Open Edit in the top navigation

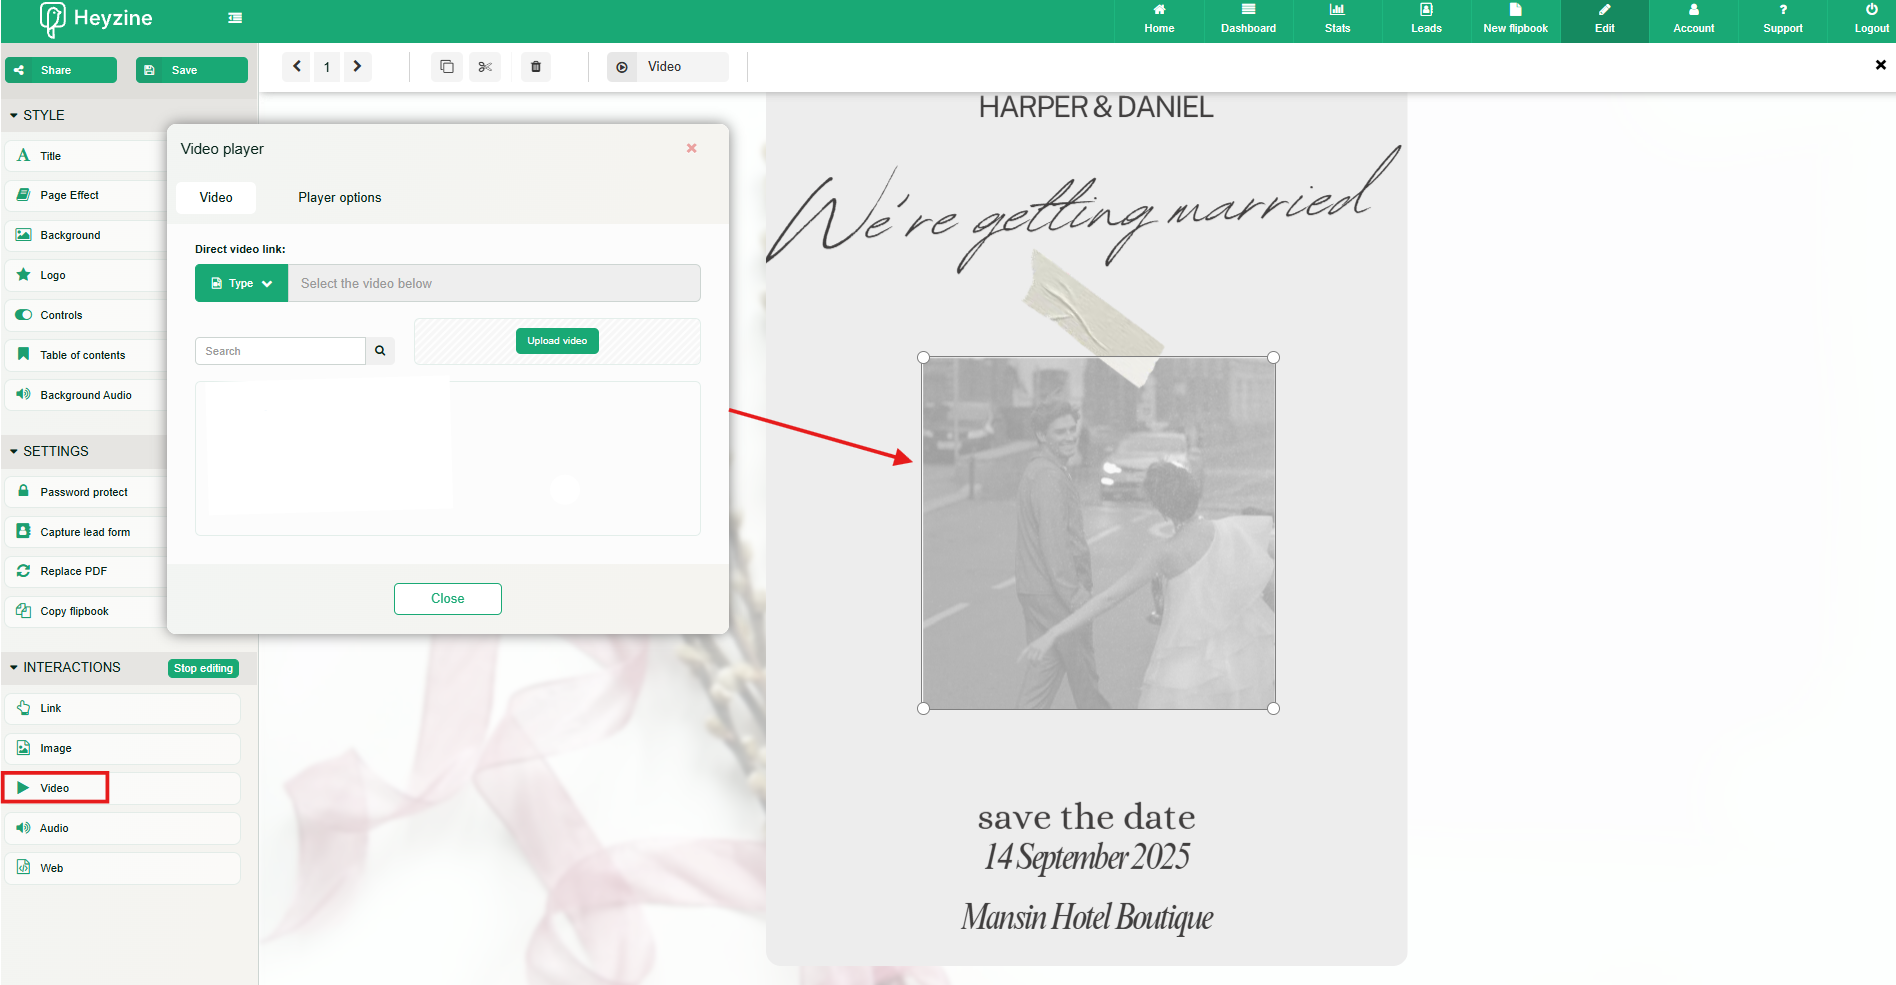coord(1604,19)
